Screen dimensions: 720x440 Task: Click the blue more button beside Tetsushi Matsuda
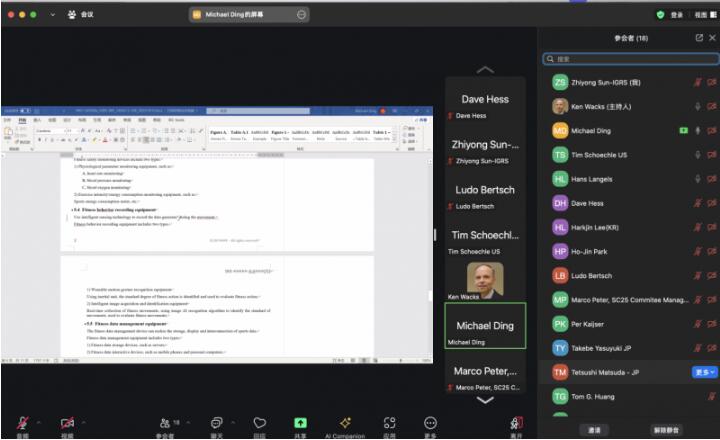(x=703, y=372)
